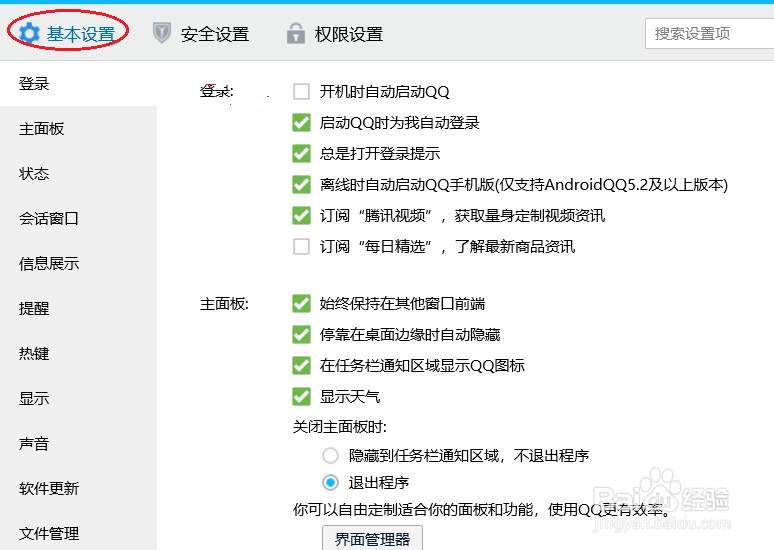This screenshot has width=774, height=550.
Task: Focus the 搜索设置项 search field
Action: 709,34
